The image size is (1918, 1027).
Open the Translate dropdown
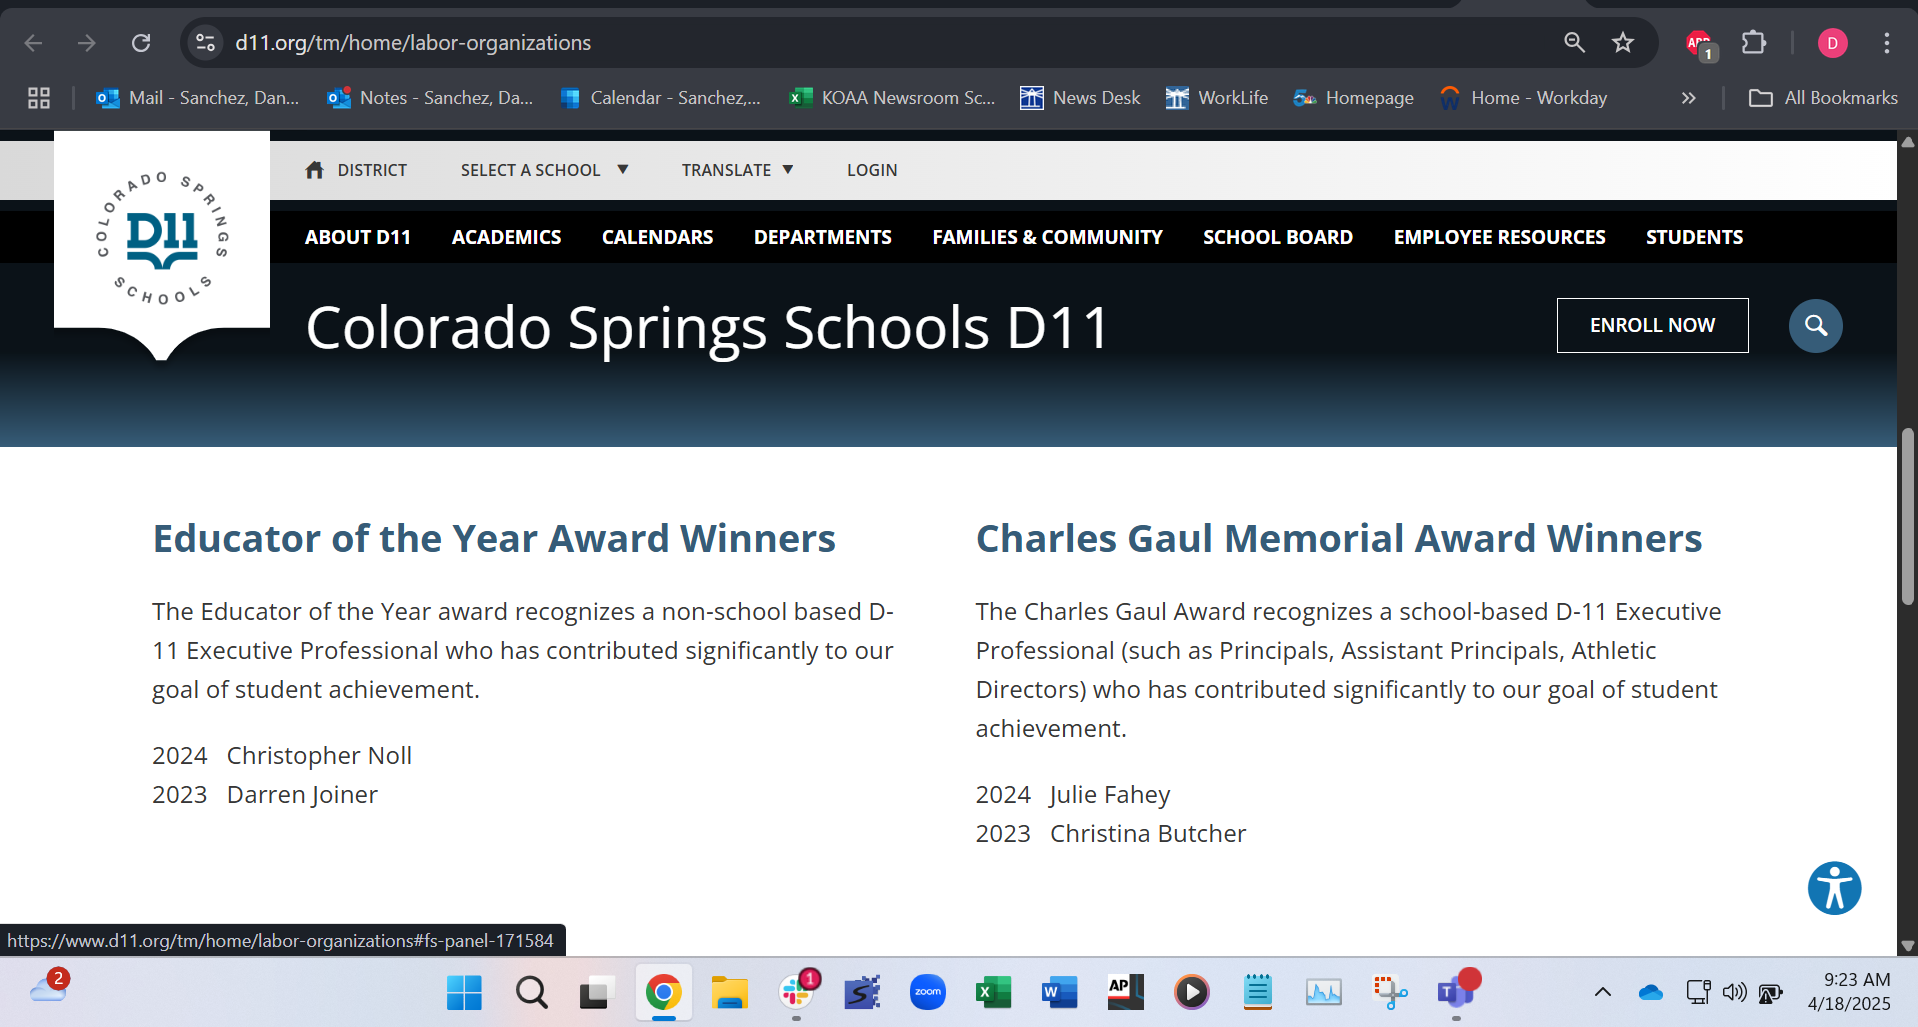737,170
